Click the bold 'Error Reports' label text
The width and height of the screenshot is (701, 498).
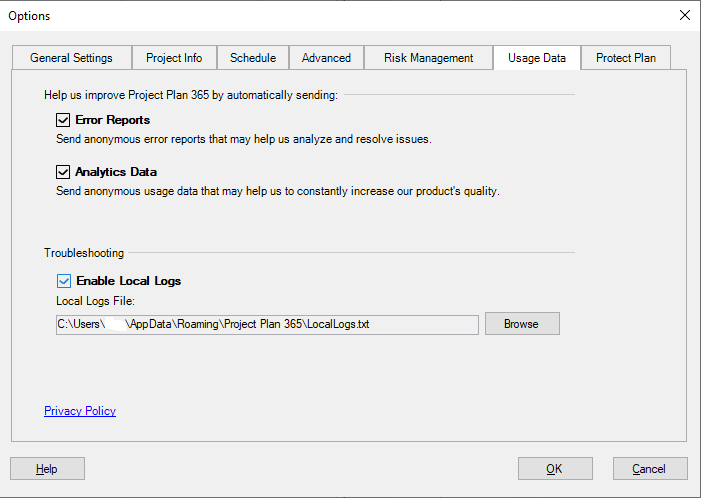112,120
